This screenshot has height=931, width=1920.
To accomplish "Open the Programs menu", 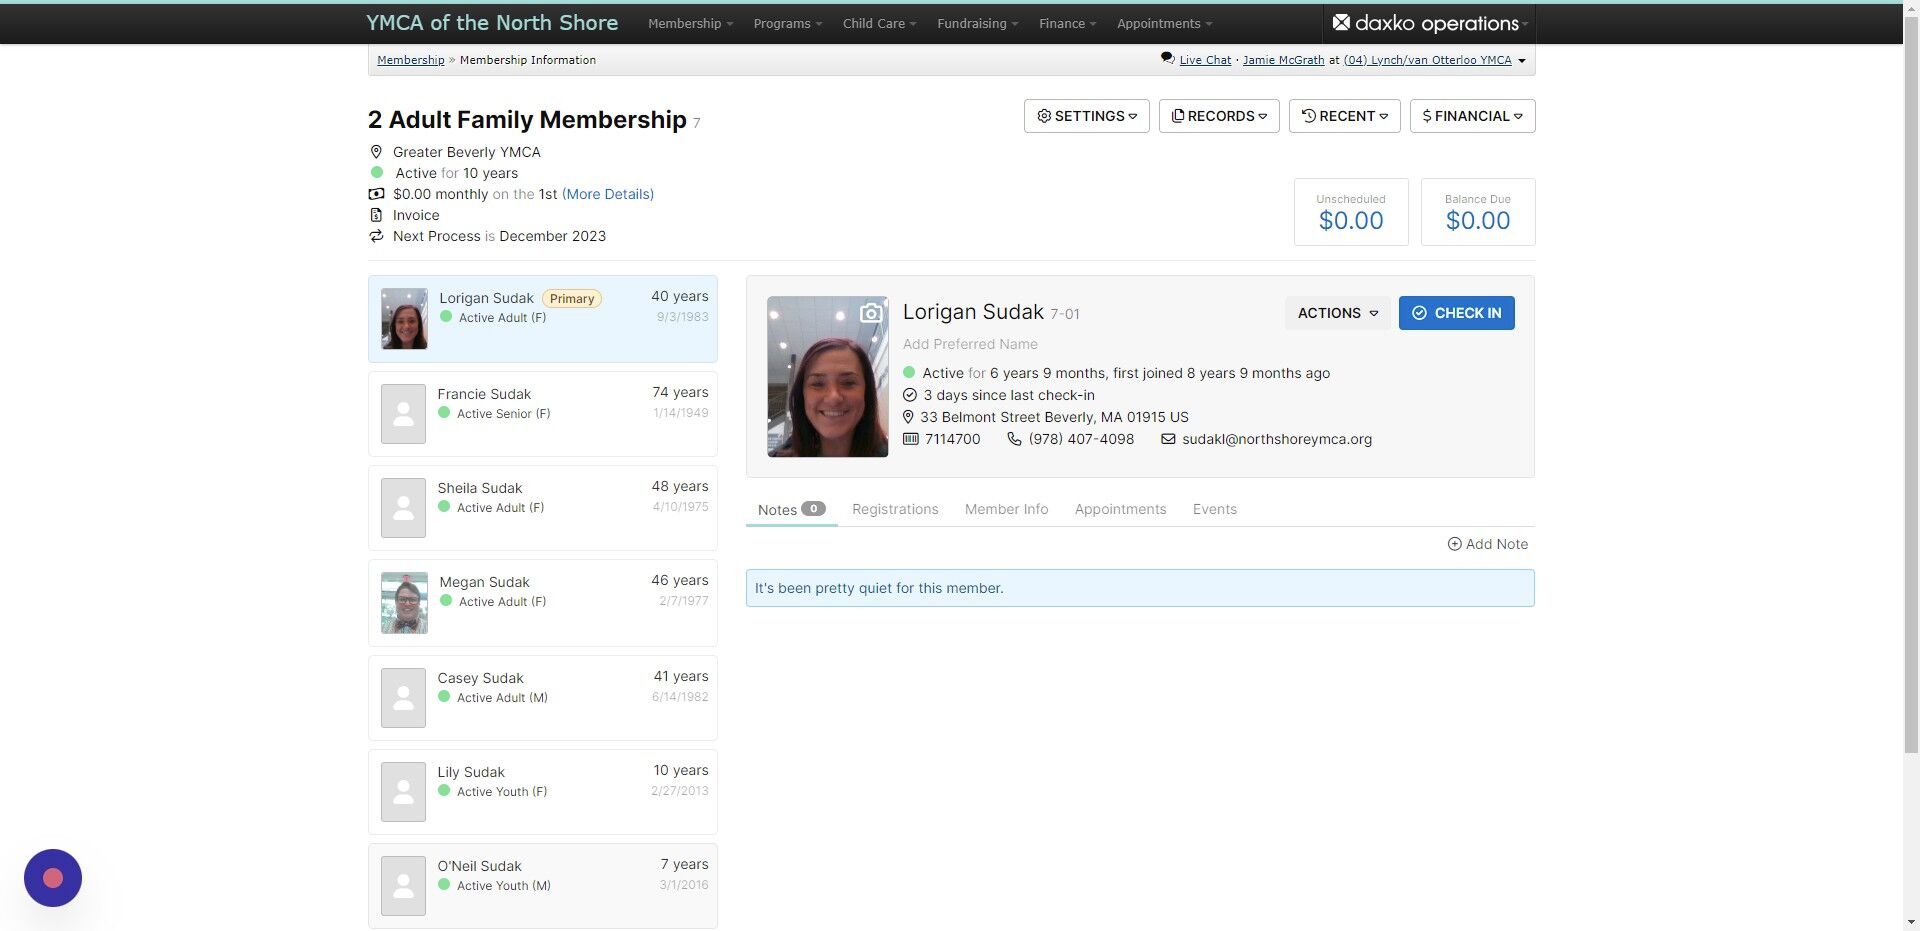I will tap(788, 23).
